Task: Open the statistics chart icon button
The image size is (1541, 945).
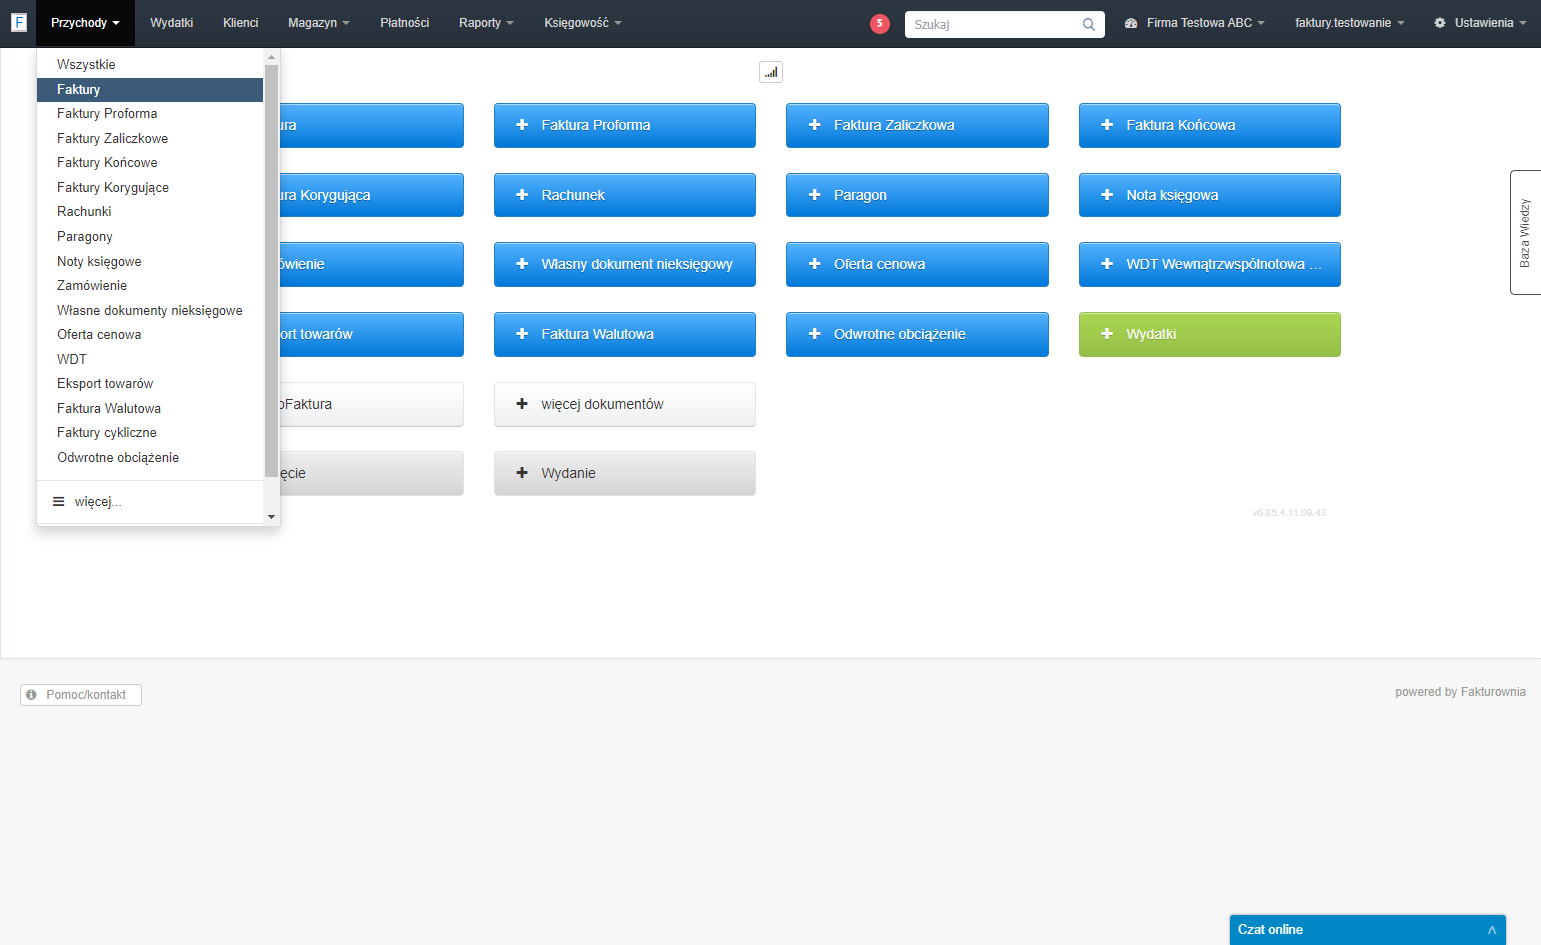Action: (771, 72)
